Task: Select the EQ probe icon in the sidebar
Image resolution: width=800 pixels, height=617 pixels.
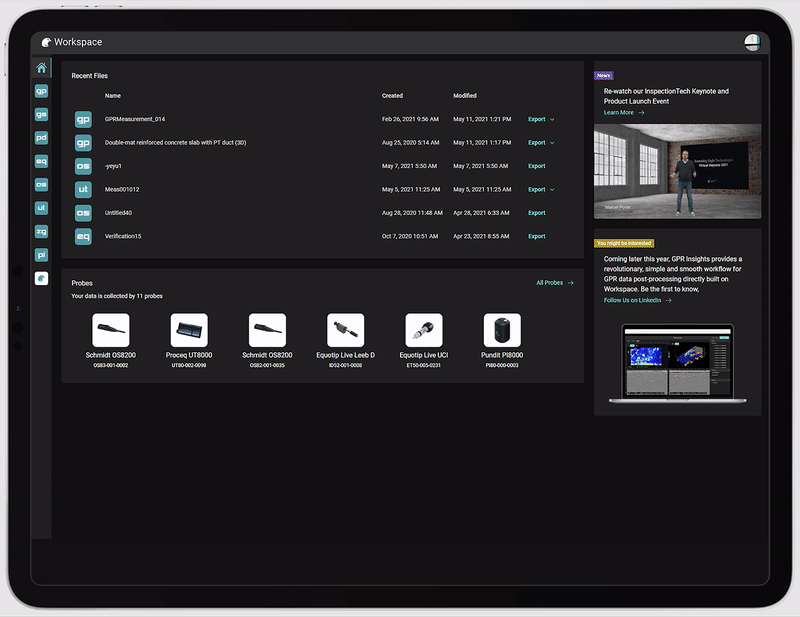Action: click(41, 161)
